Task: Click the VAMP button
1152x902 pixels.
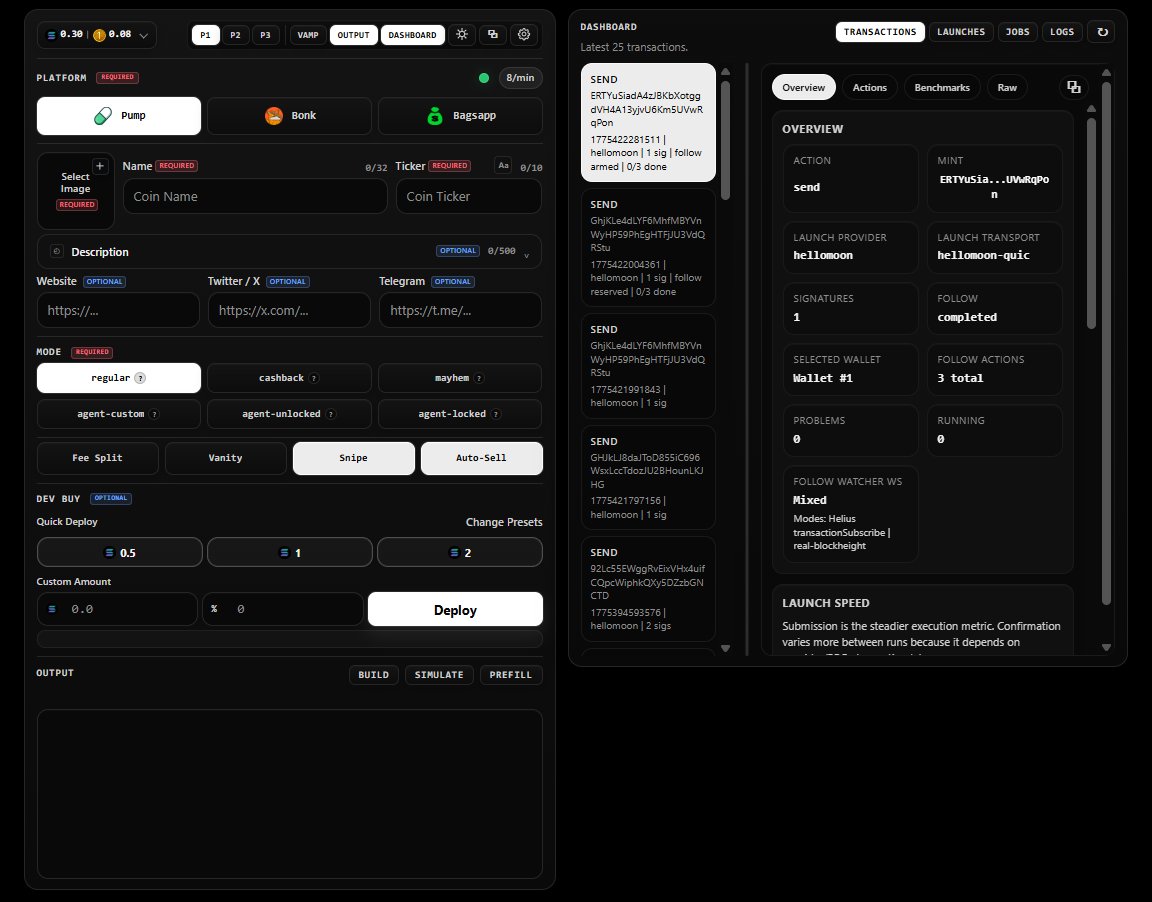Action: (x=308, y=35)
